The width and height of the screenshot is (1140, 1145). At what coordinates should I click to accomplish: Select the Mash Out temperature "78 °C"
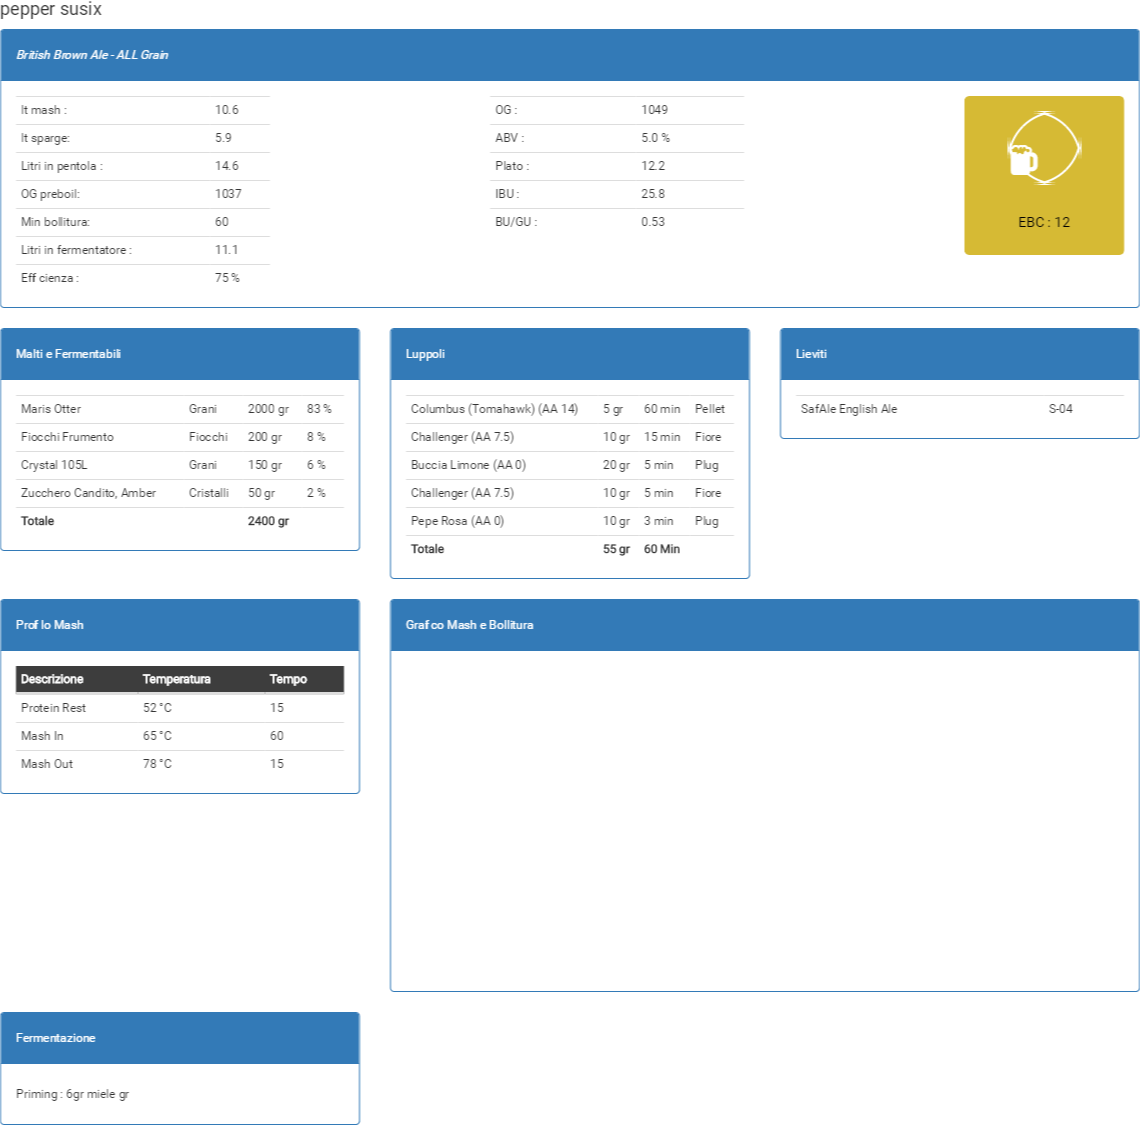tap(157, 765)
